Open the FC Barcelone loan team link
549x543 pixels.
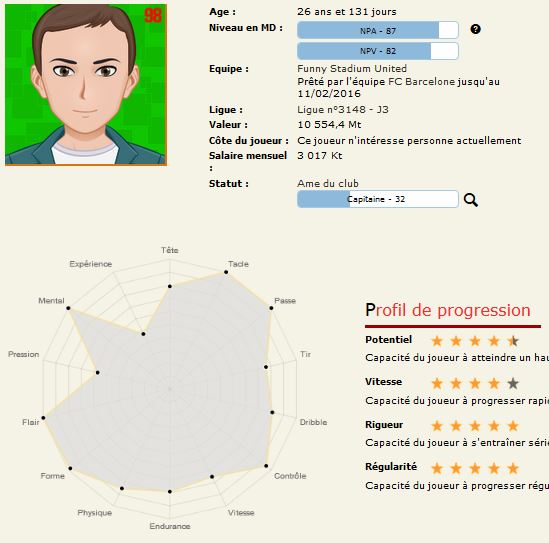(422, 82)
